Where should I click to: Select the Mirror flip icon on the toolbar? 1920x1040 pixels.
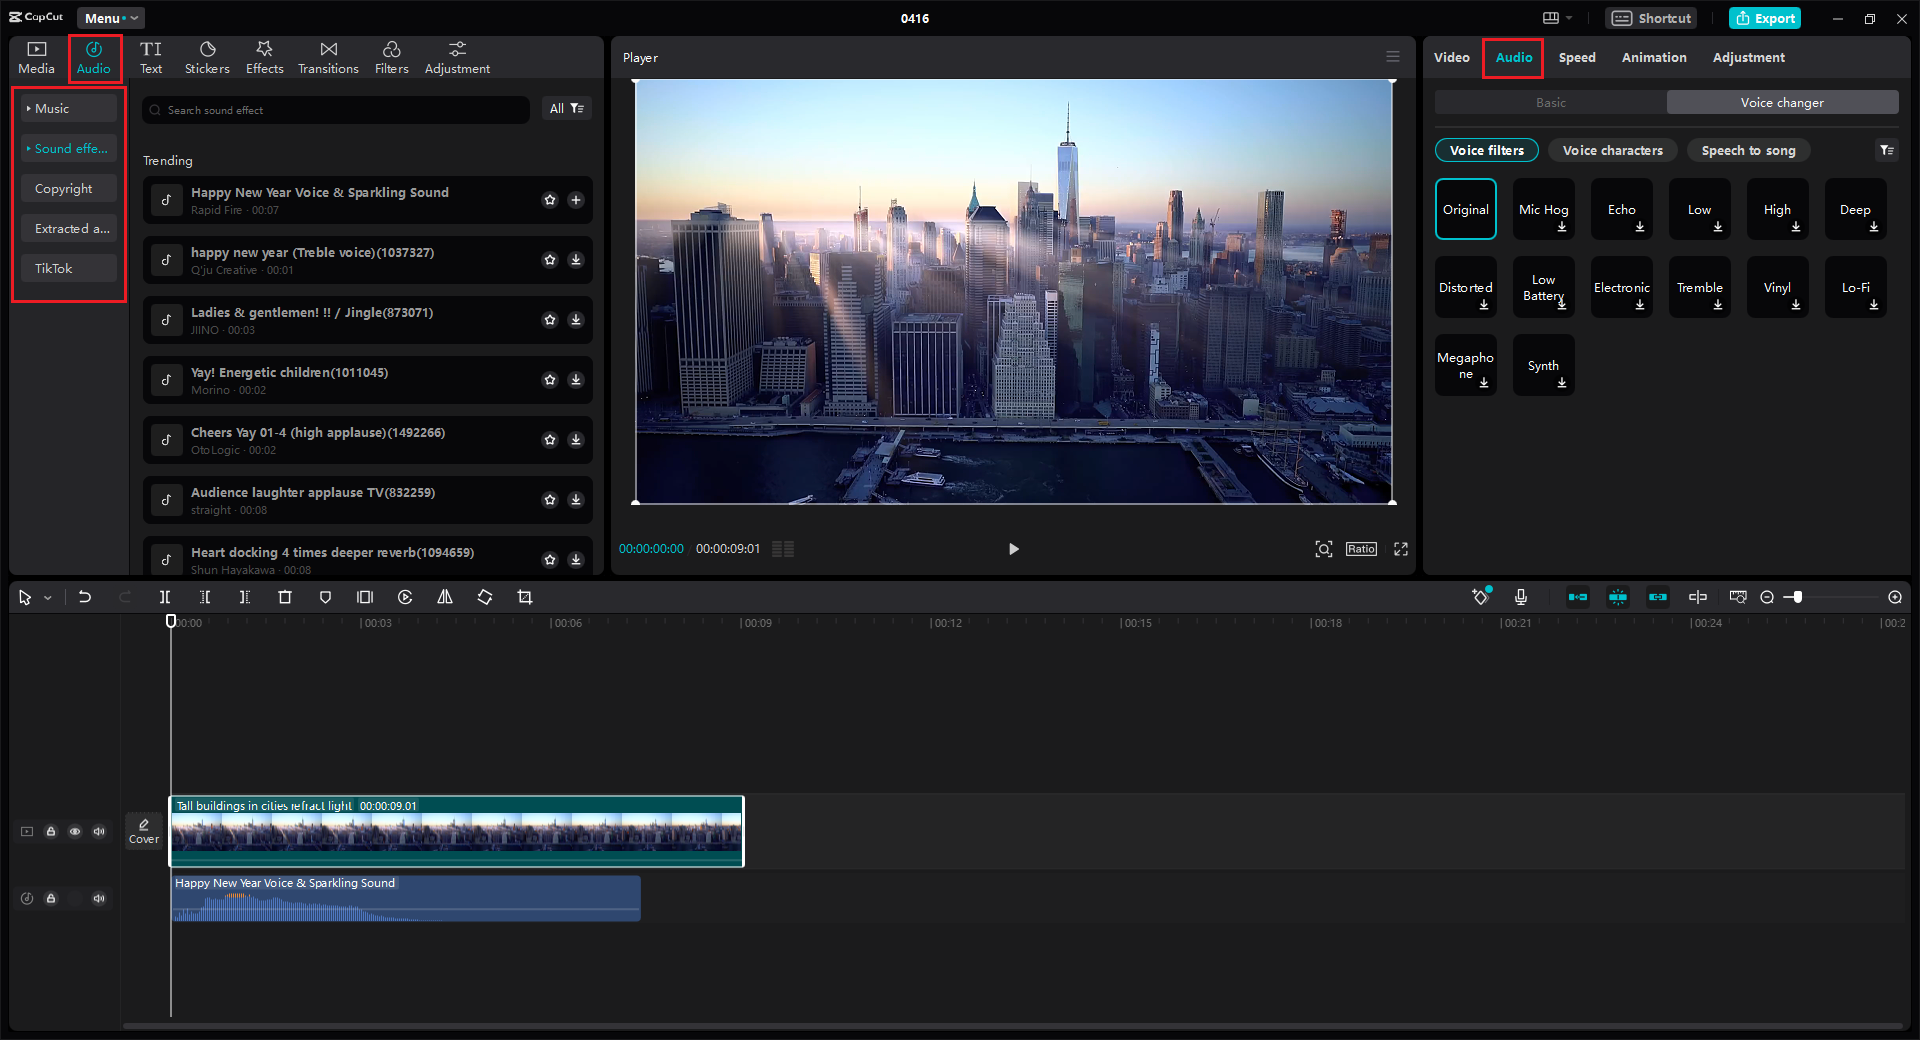coord(445,597)
